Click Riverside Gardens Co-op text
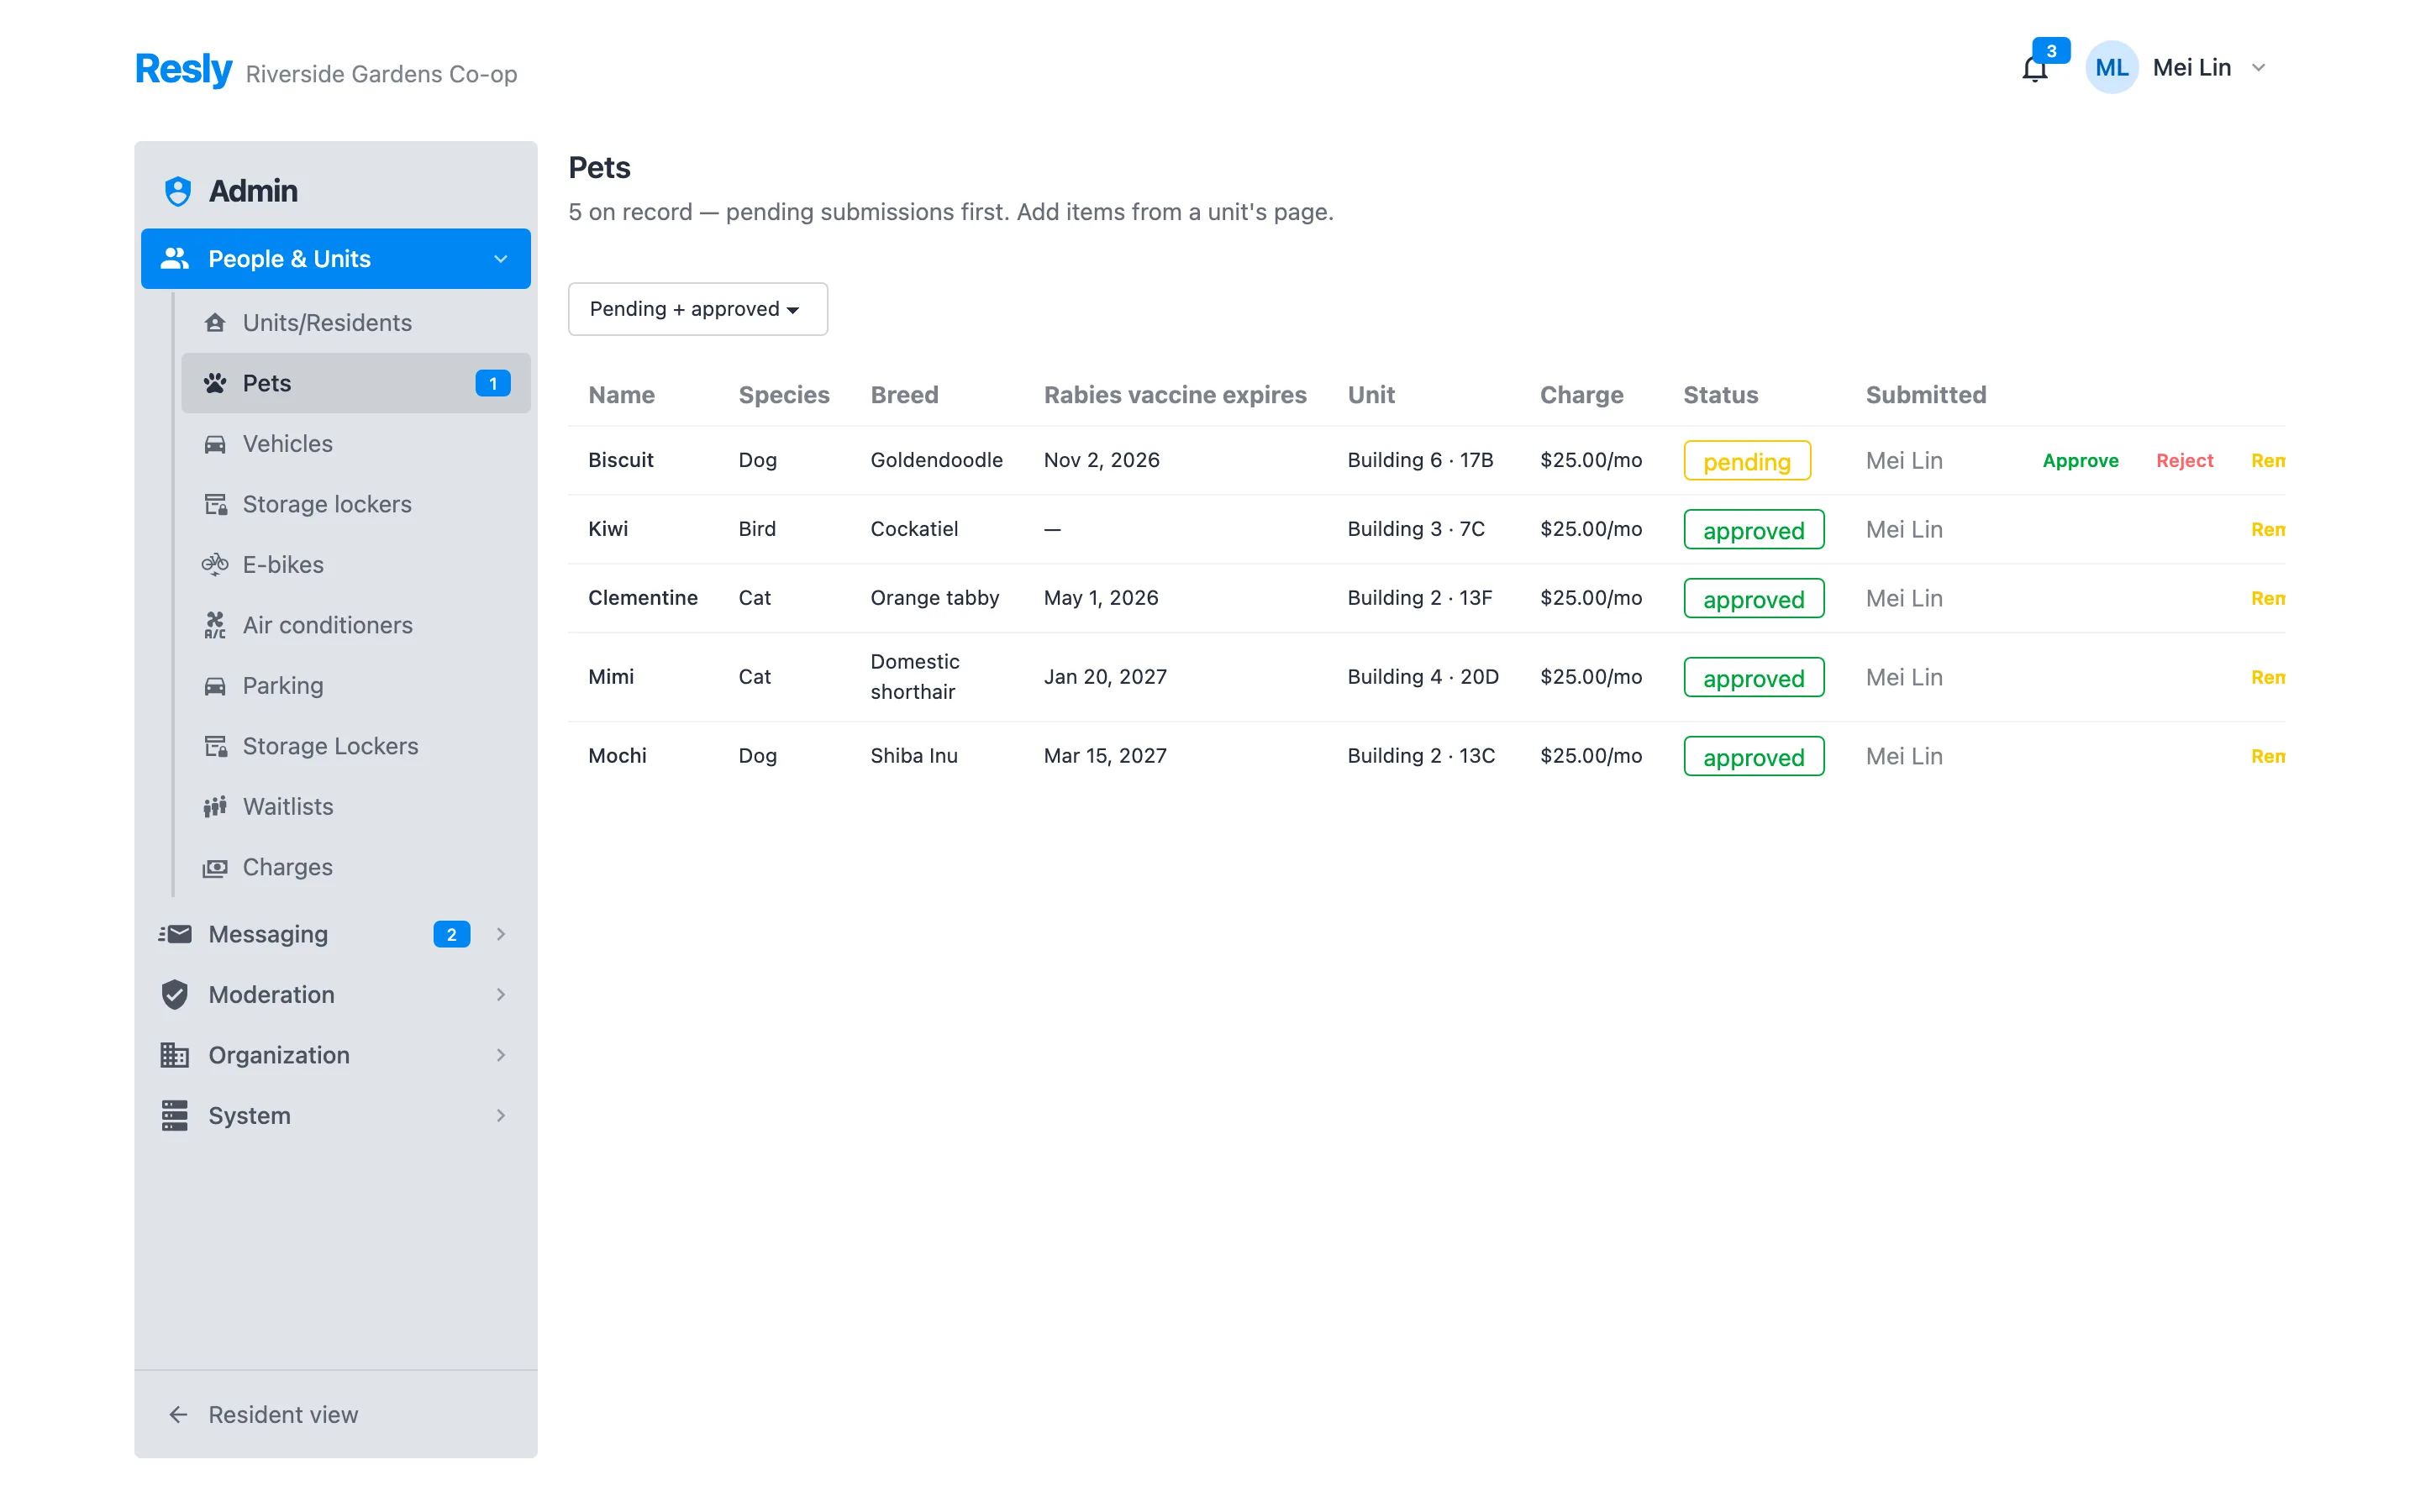The image size is (2420, 1512). tap(381, 74)
